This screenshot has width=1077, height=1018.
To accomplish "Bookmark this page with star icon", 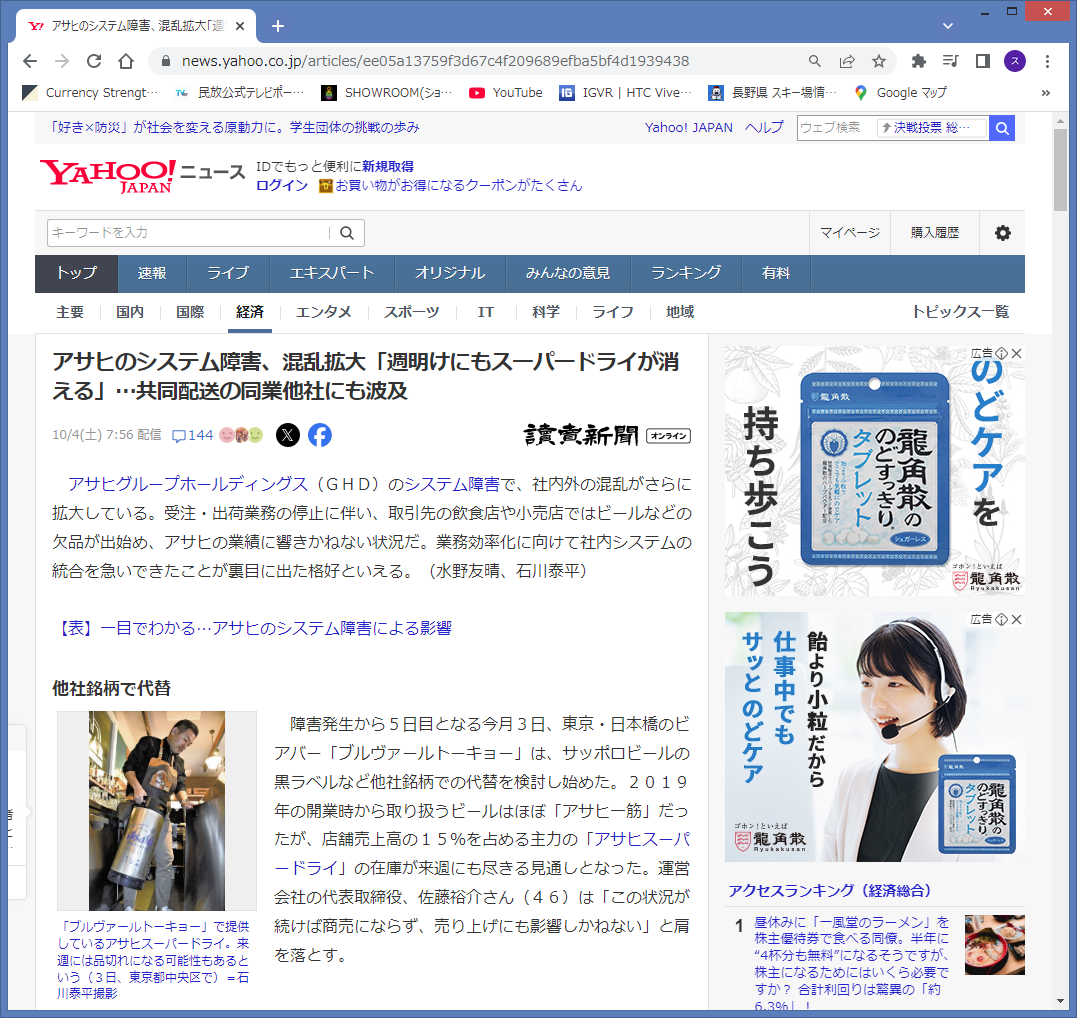I will click(879, 61).
